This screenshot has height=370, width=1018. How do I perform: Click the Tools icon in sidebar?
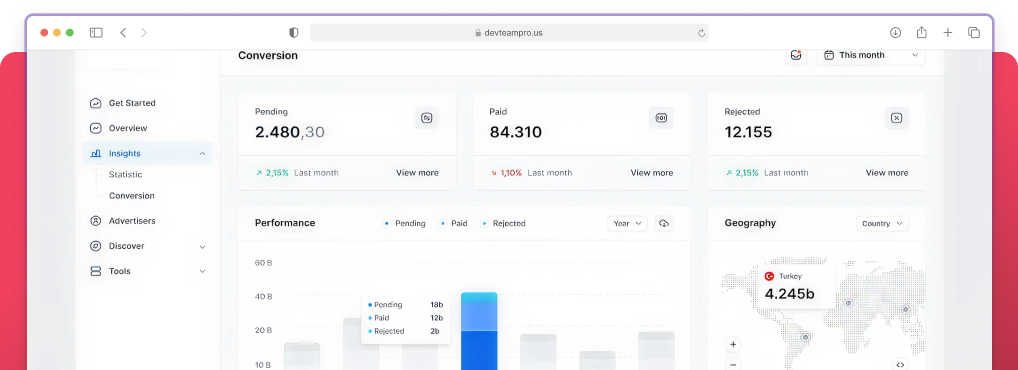pyautogui.click(x=95, y=271)
